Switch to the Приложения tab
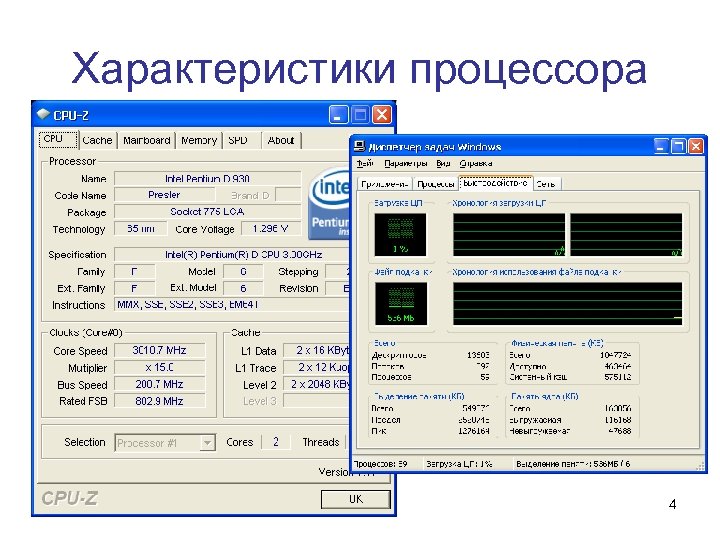Viewport: 720px width, 540px height. [385, 184]
